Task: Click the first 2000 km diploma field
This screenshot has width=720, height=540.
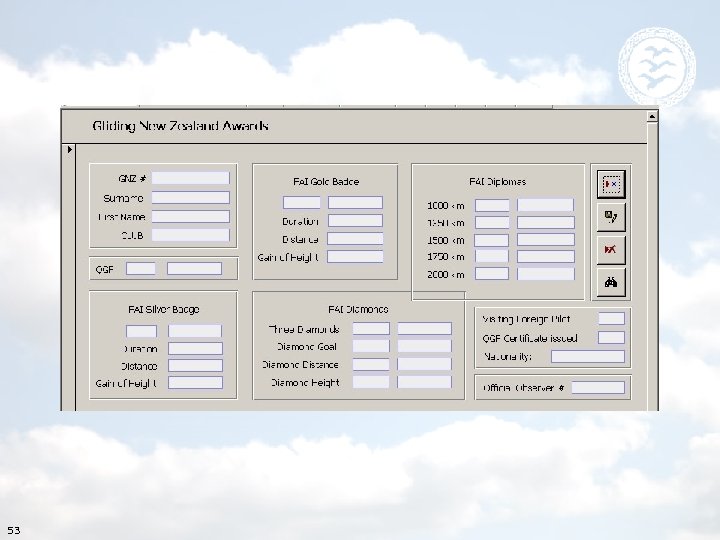Action: [x=492, y=274]
